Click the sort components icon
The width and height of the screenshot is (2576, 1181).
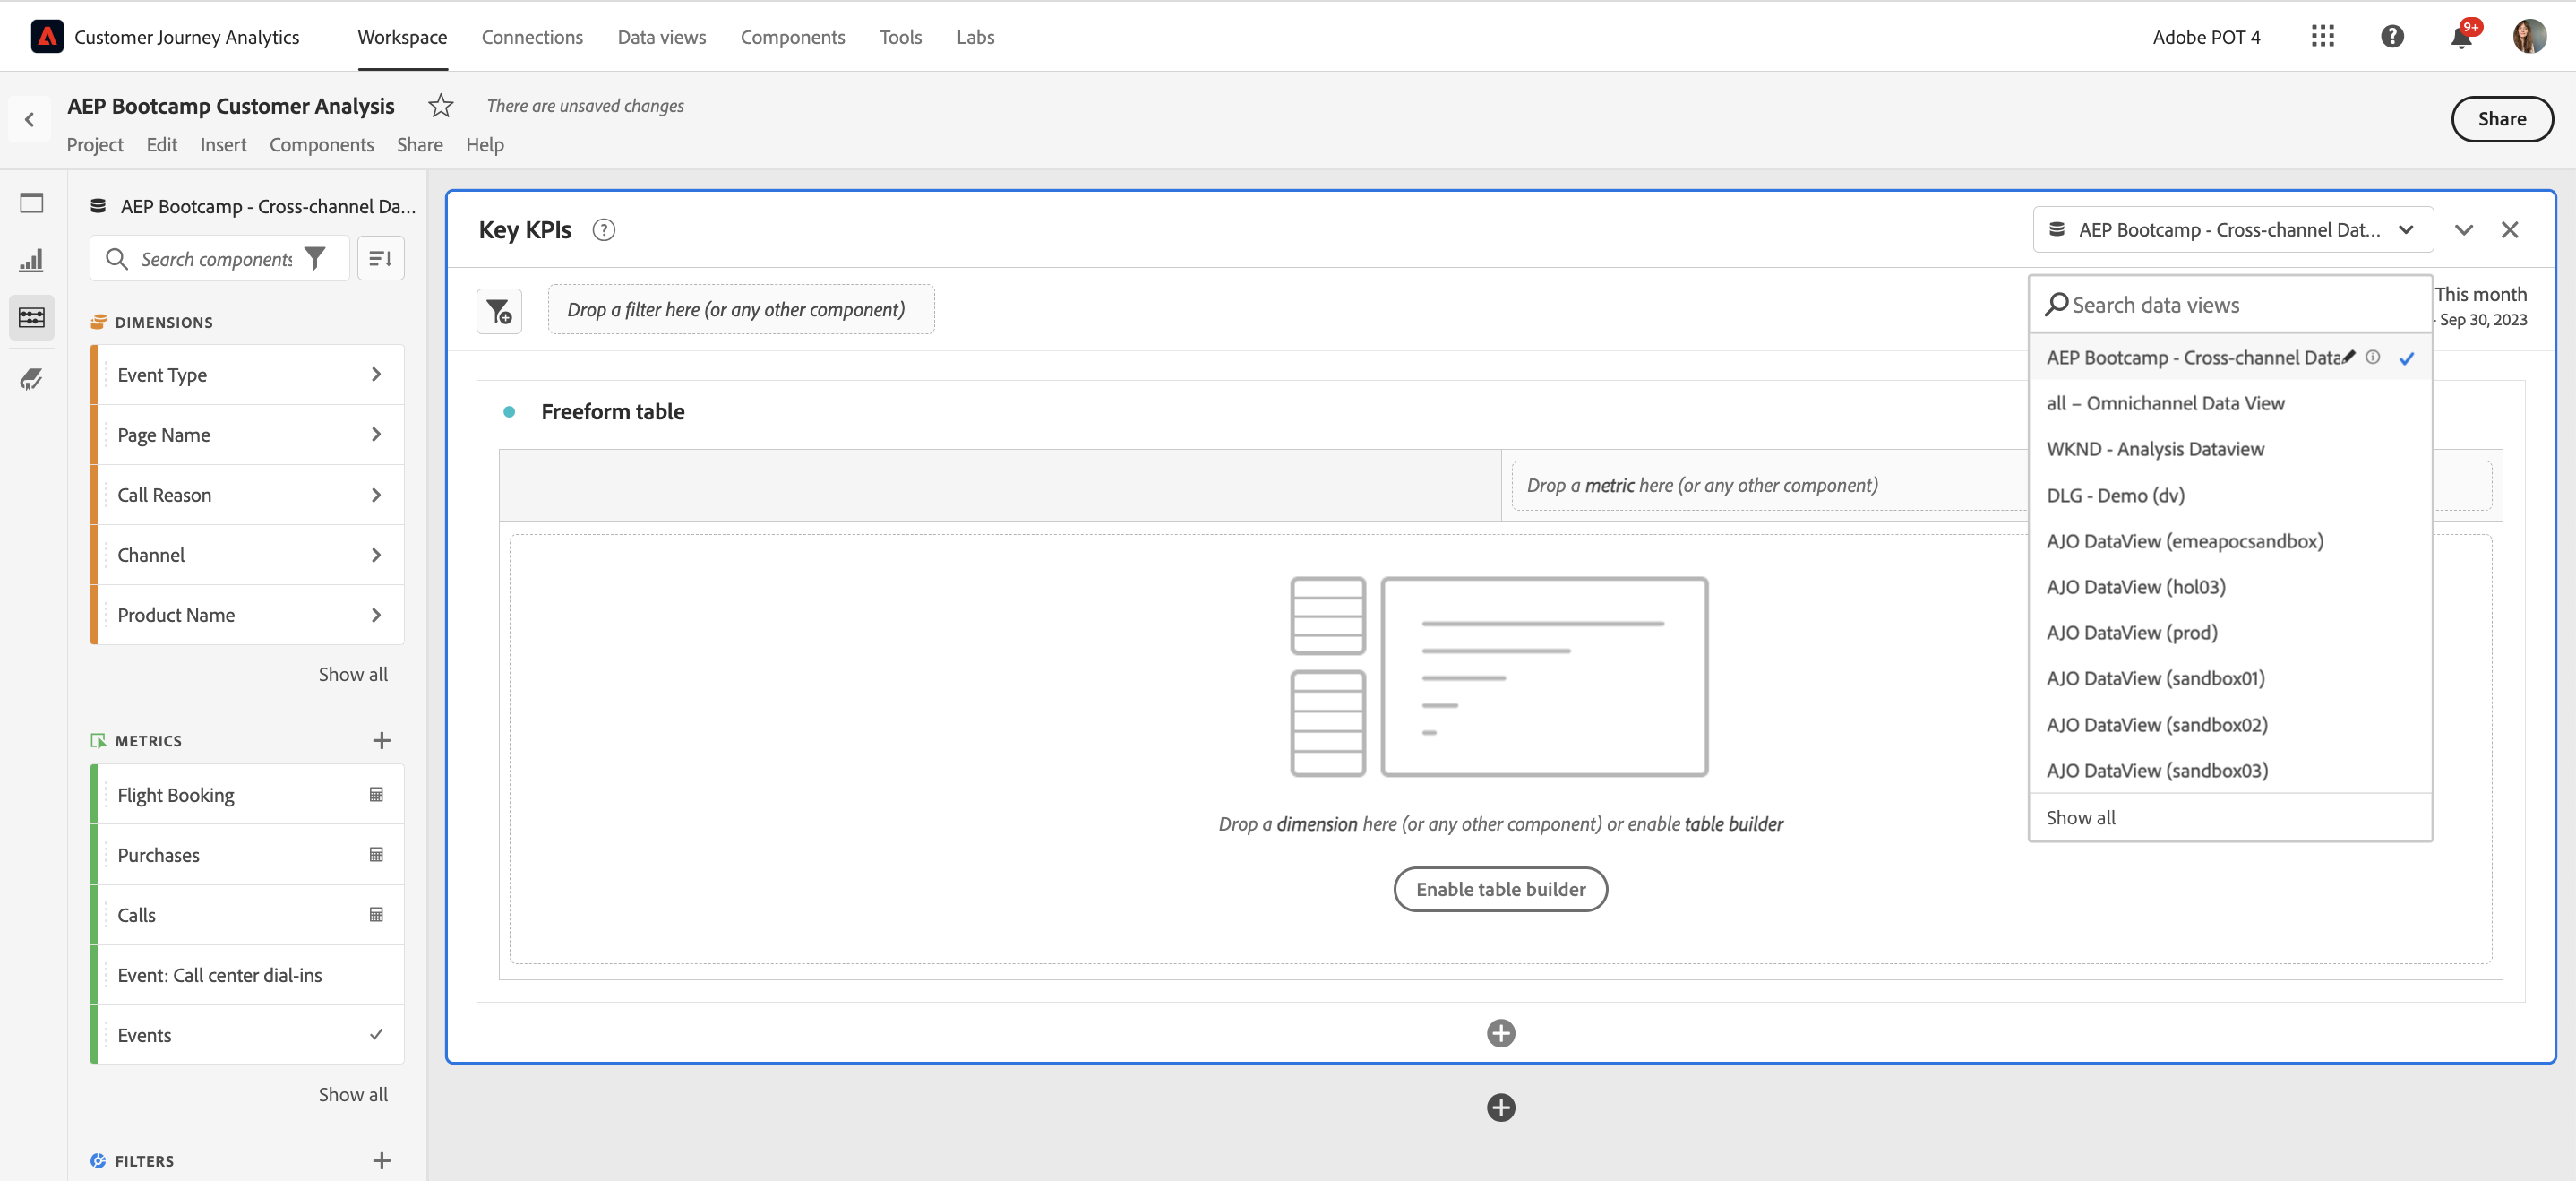380,259
